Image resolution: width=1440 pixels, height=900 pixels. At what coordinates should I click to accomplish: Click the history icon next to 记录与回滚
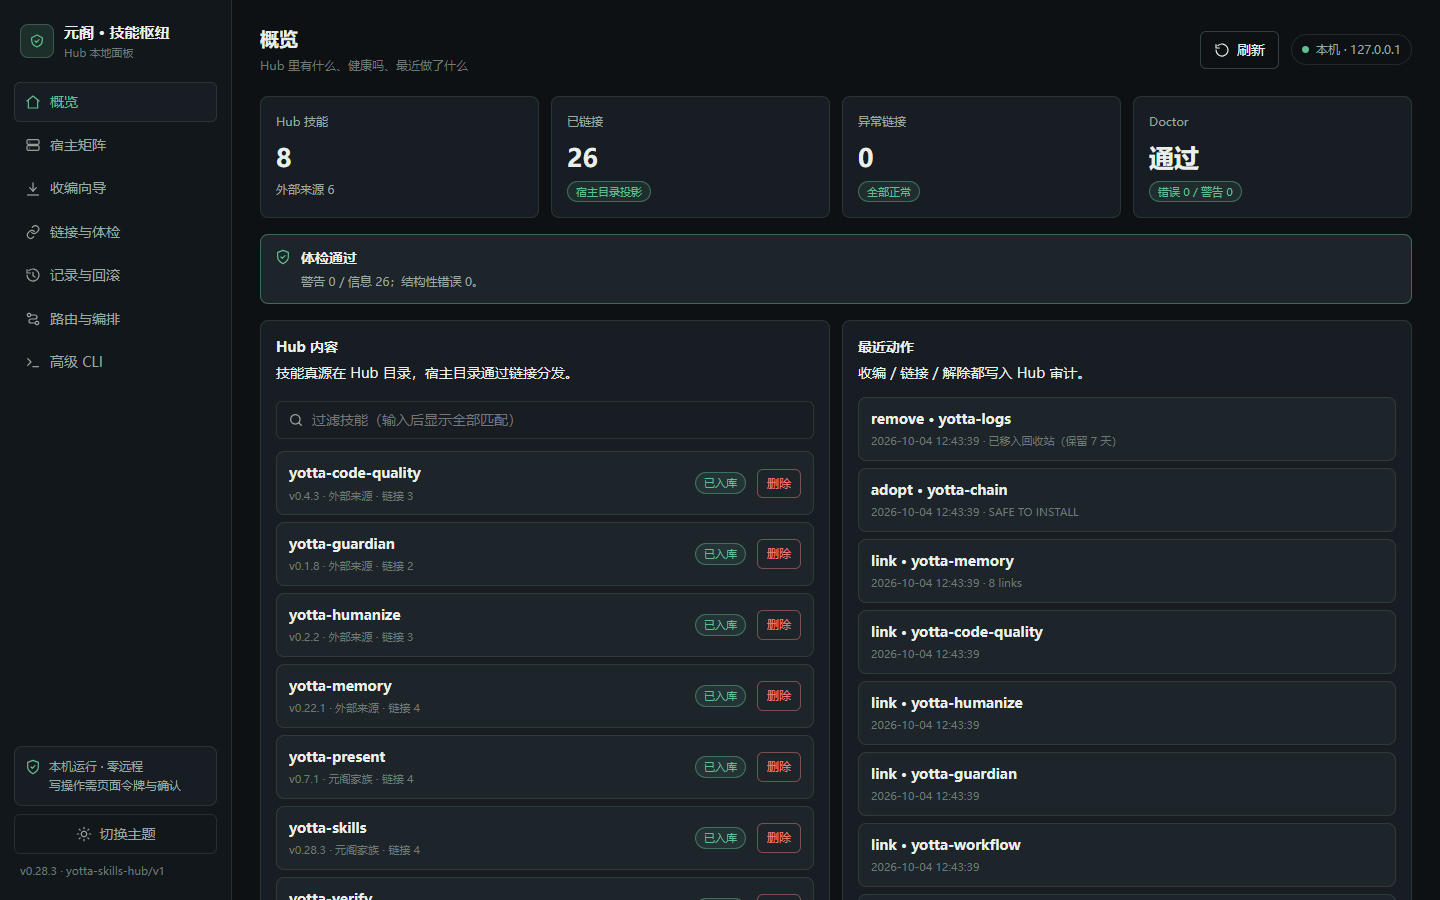pos(33,275)
